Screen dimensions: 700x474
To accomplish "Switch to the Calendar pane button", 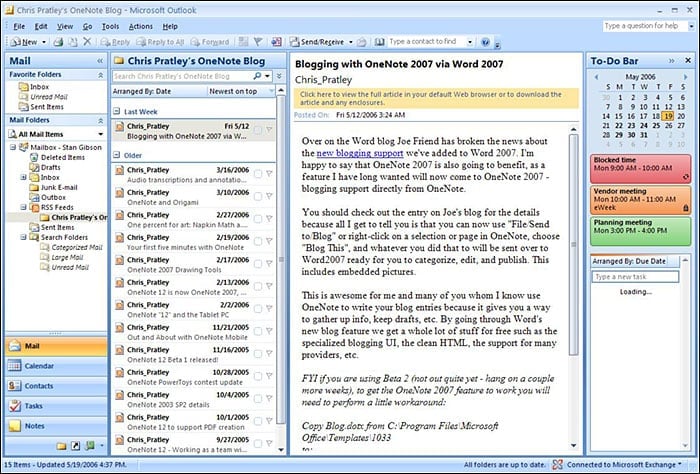I will [56, 366].
